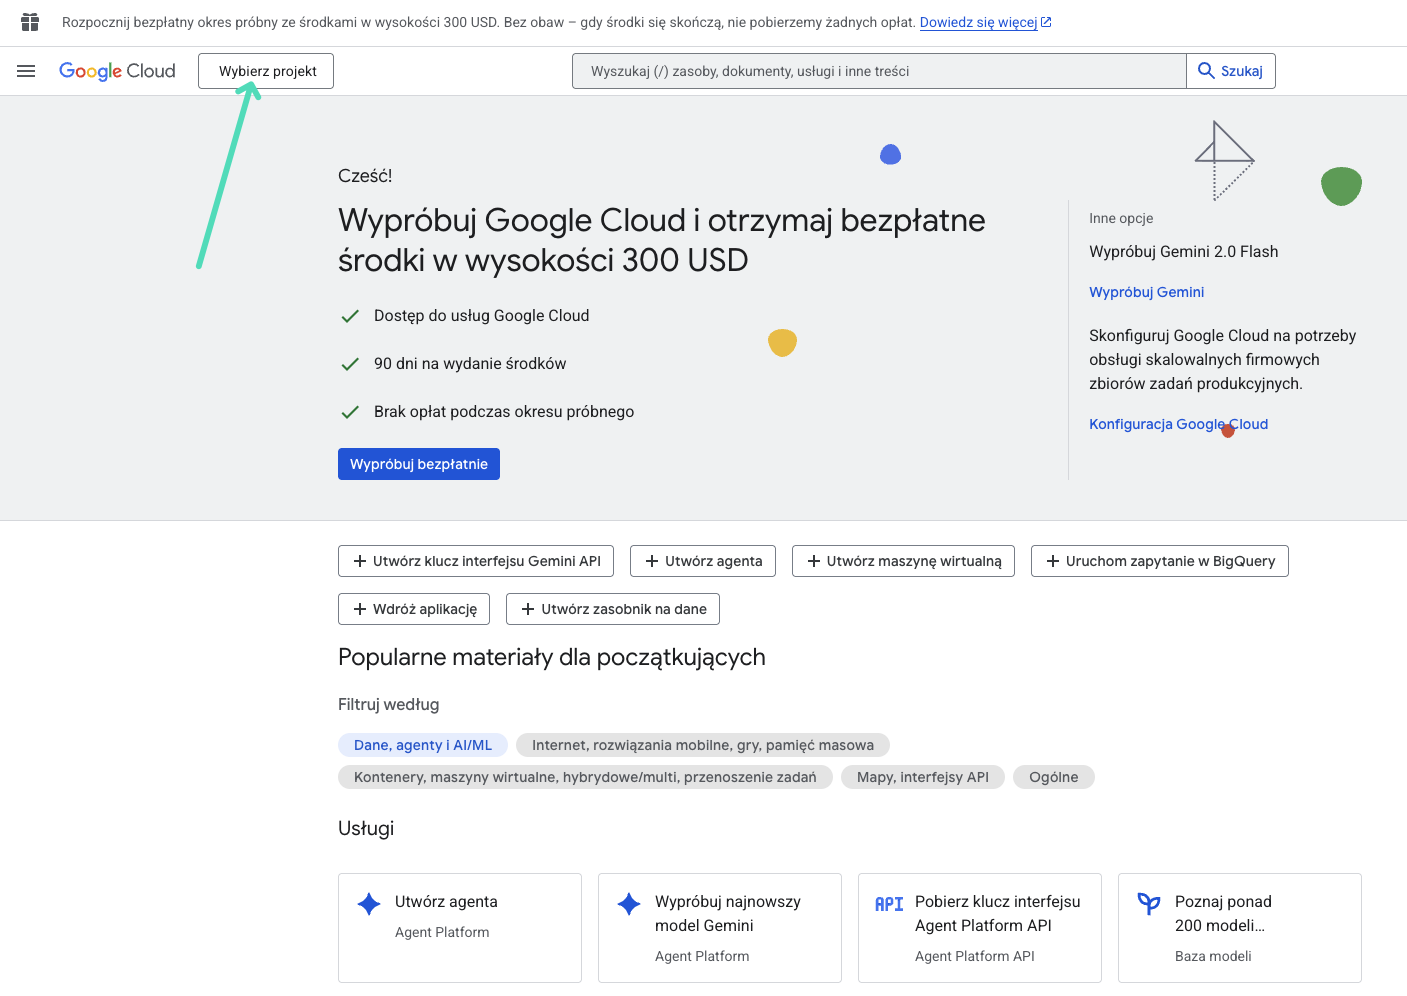This screenshot has width=1407, height=996.
Task: Click the Wypróbuj bezpłatnie button
Action: pyautogui.click(x=419, y=464)
